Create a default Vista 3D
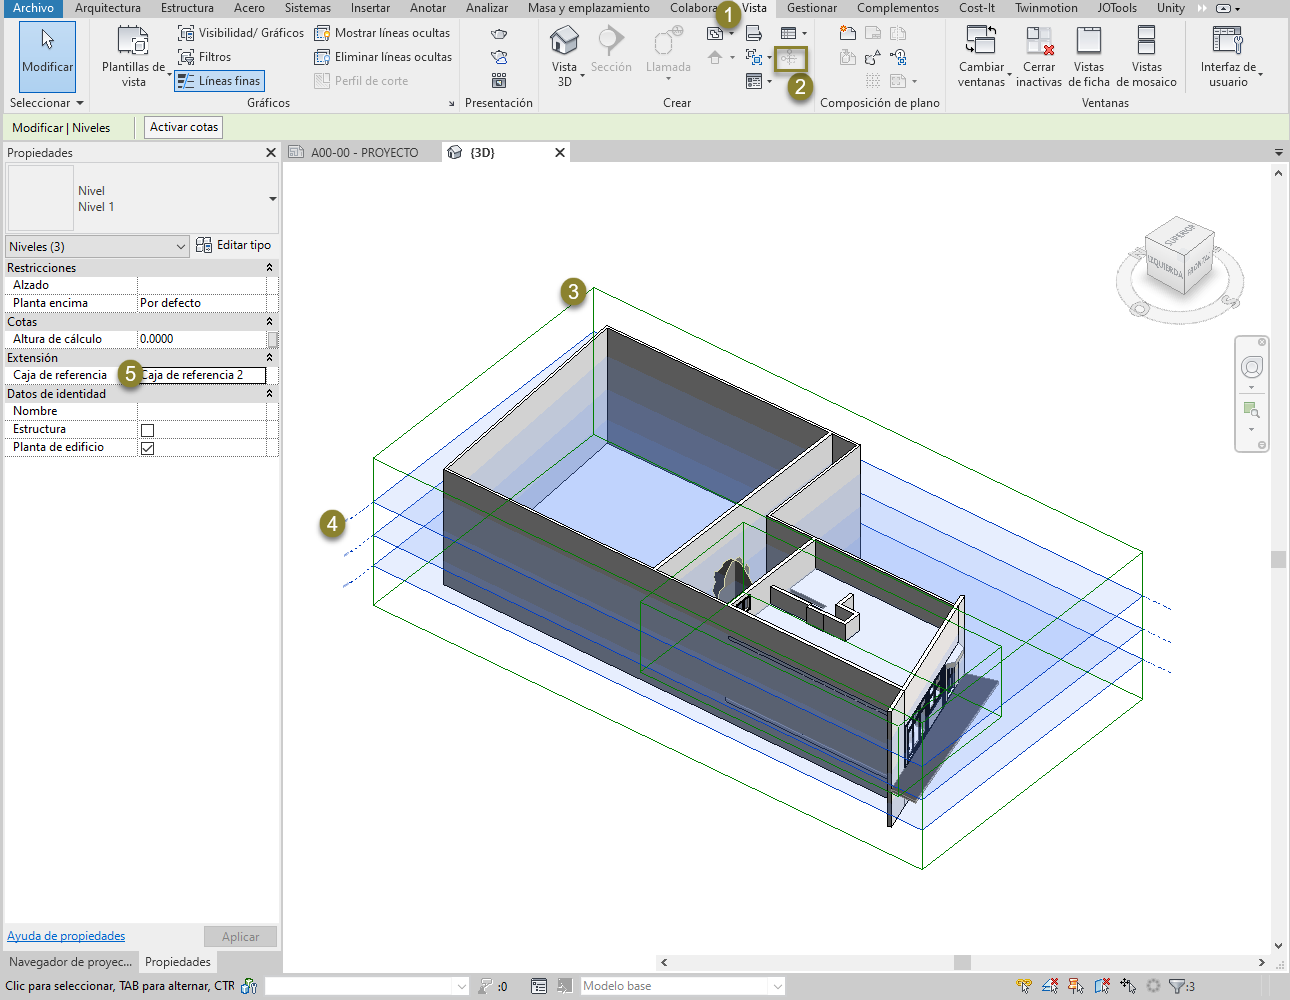 tap(564, 56)
